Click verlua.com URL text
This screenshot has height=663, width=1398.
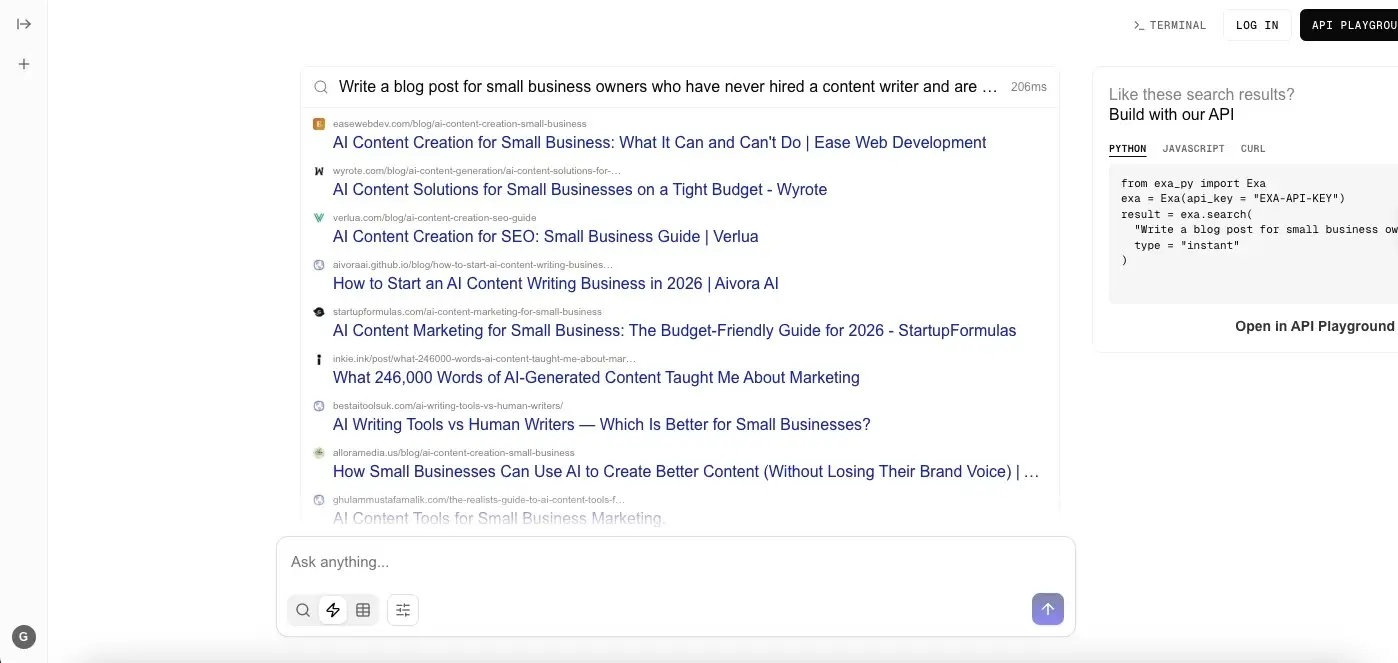point(434,218)
